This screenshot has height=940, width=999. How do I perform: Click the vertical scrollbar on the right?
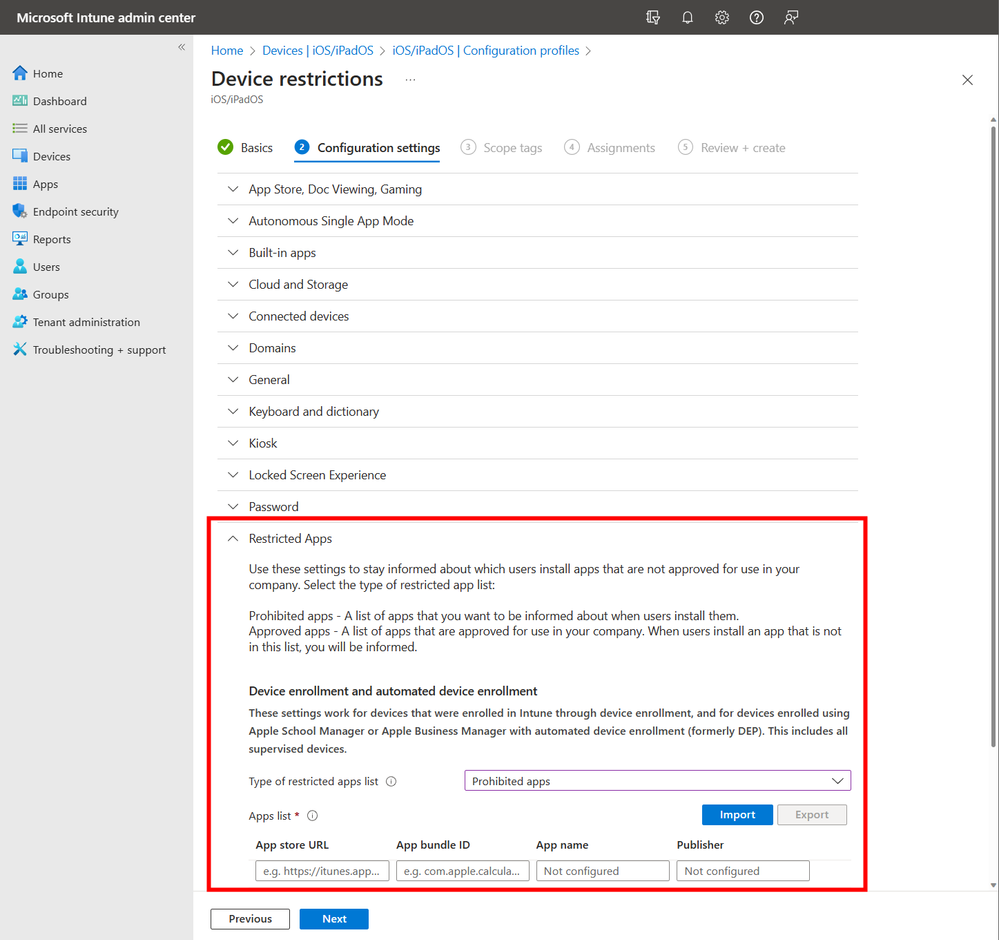[993, 437]
